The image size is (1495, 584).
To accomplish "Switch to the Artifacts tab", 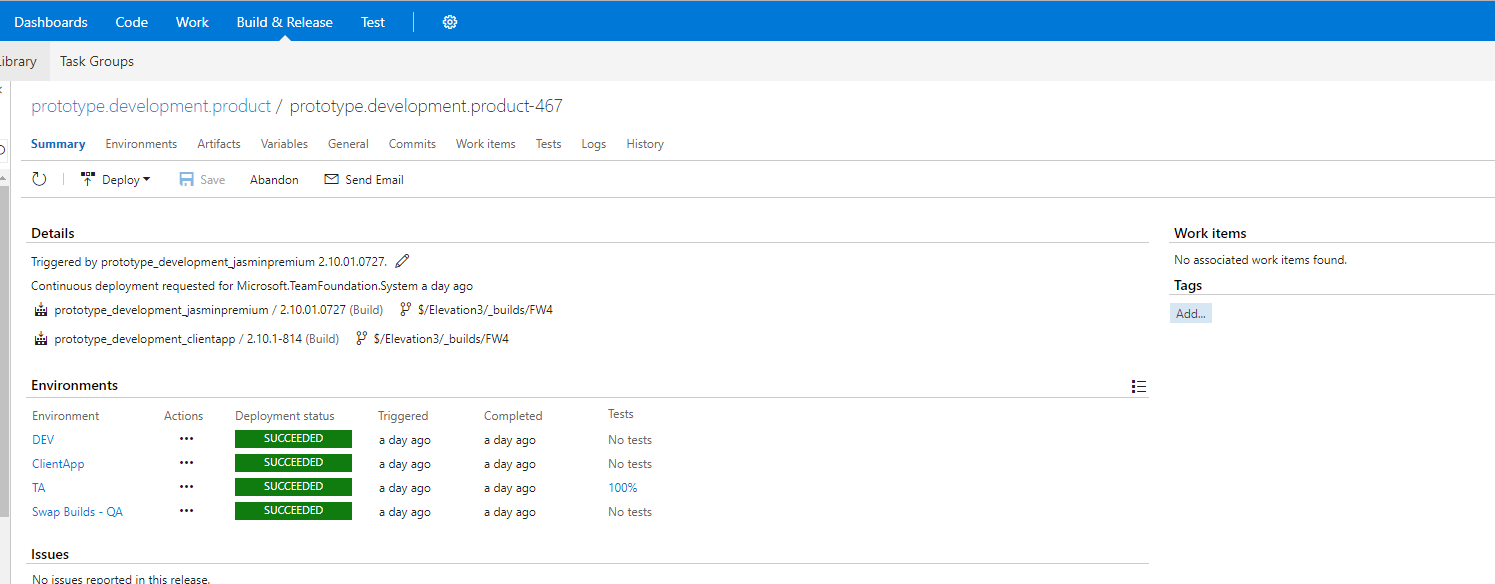I will coord(219,144).
